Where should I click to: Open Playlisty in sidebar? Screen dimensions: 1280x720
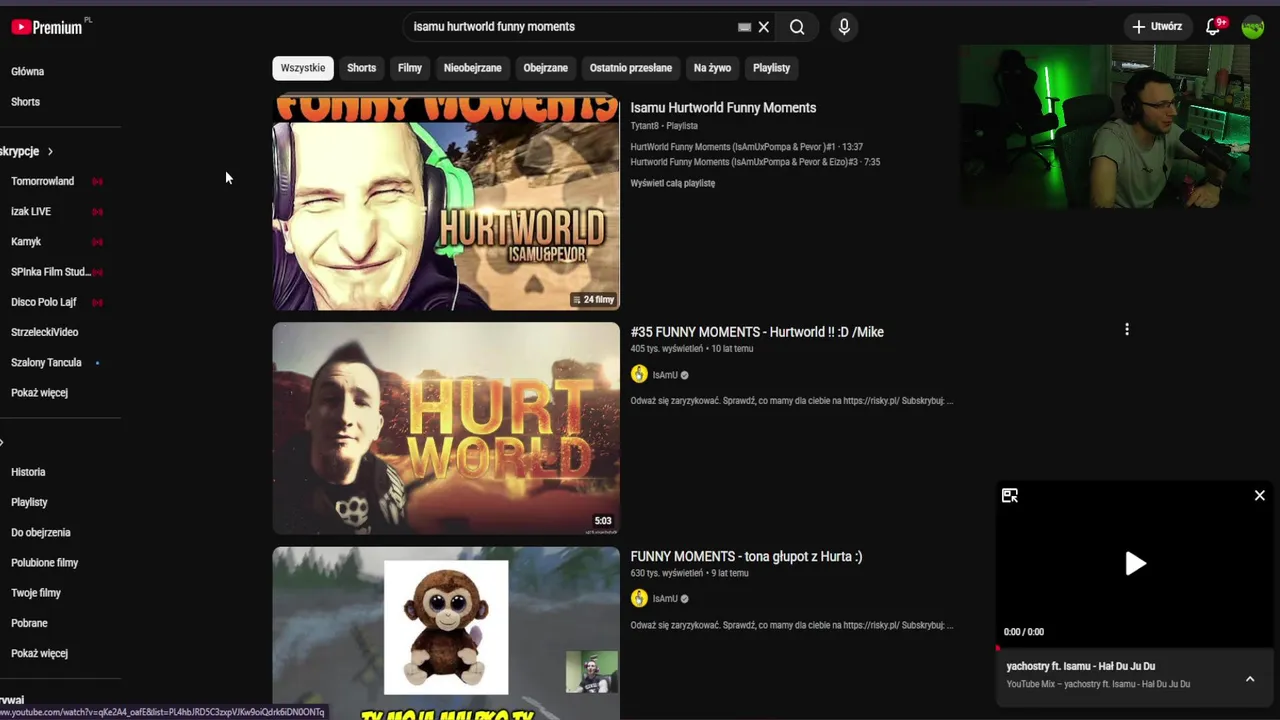[29, 502]
